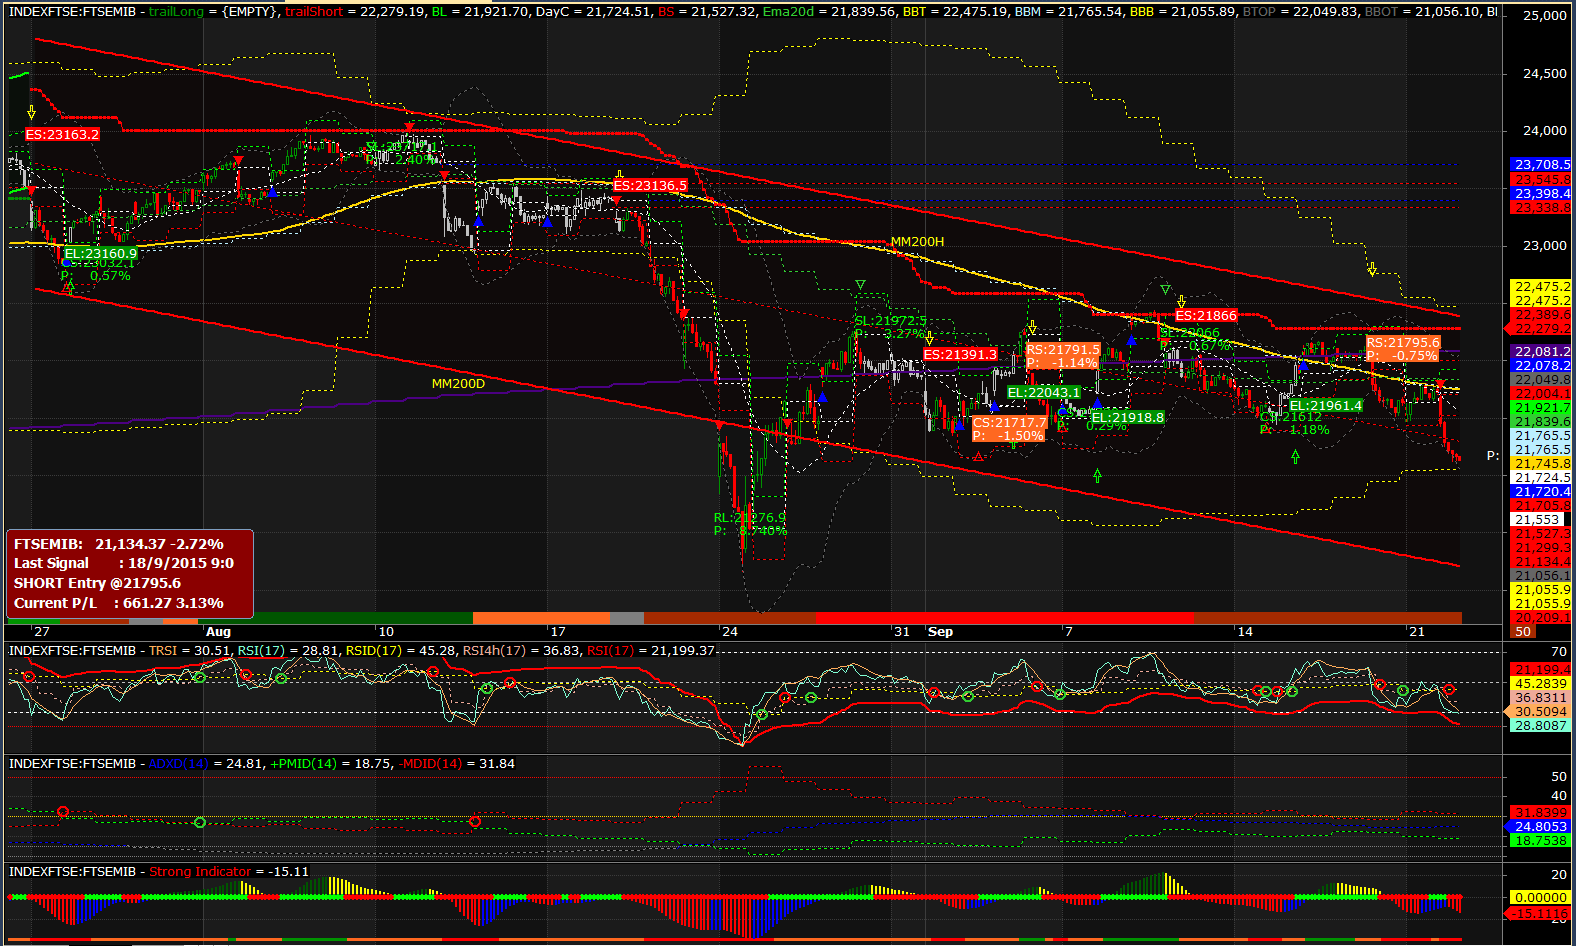1576x946 pixels.
Task: Select the 22,081.2 purple price tag
Action: pos(1542,351)
